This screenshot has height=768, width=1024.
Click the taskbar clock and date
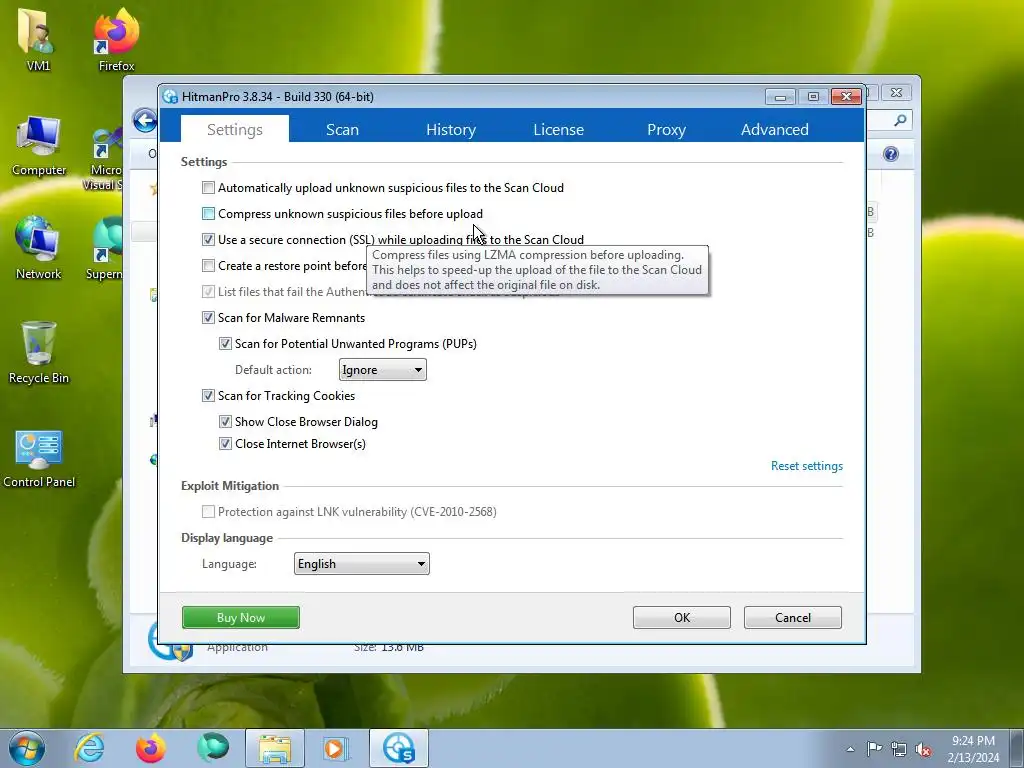click(973, 749)
